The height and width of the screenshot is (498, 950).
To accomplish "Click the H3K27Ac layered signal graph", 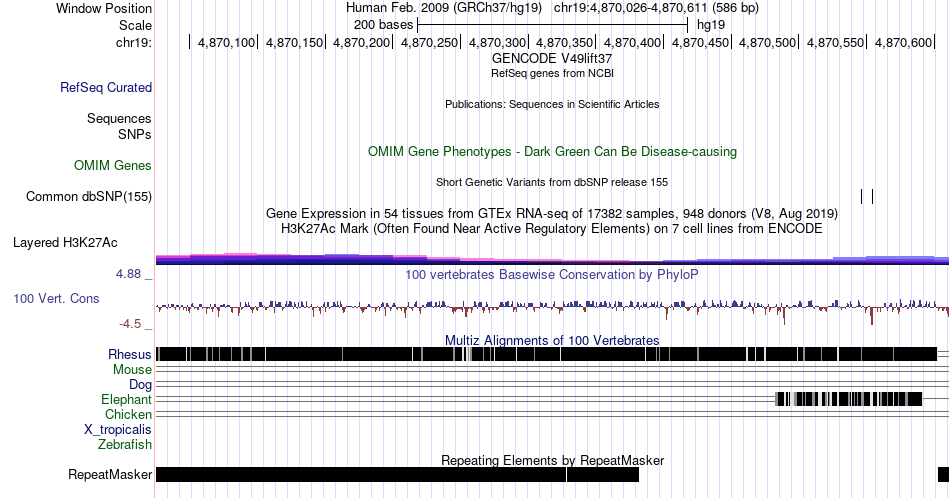I will [552, 259].
